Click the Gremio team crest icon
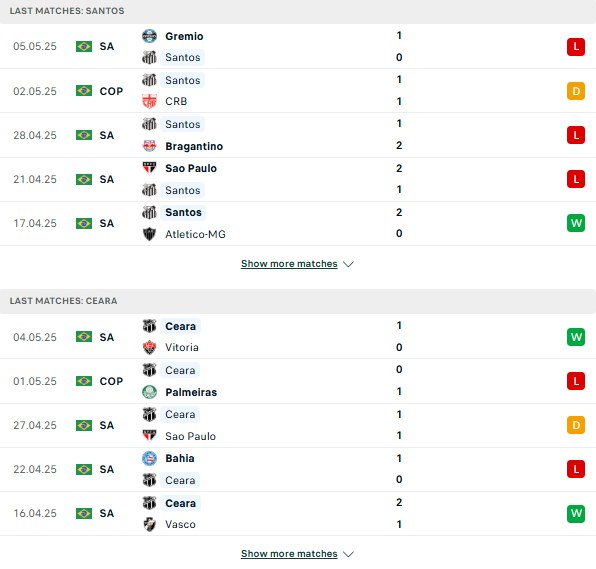596x569 pixels. click(149, 36)
